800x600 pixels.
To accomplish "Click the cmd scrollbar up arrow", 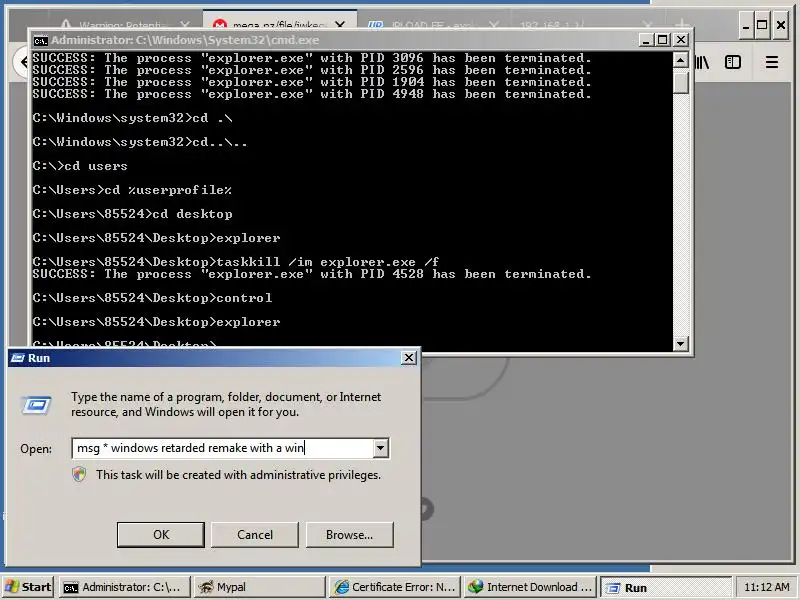I will (681, 61).
